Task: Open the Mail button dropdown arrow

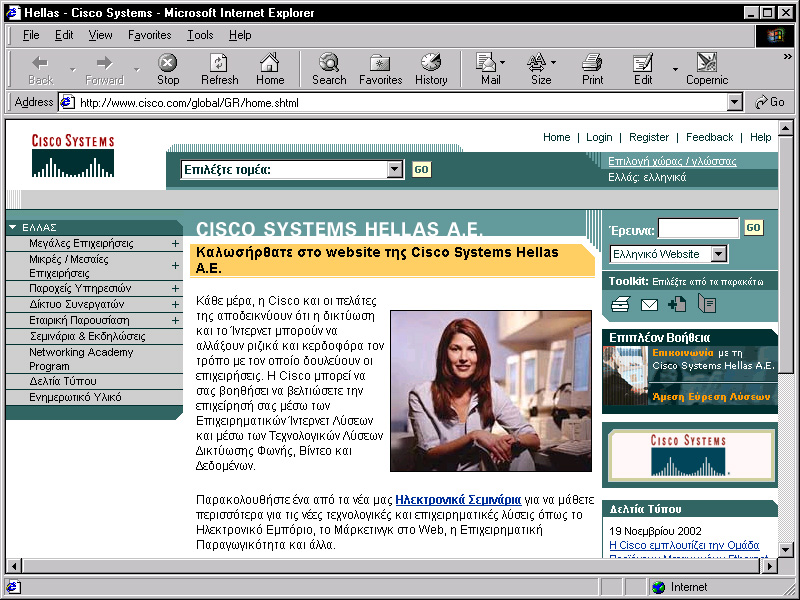Action: (503, 62)
